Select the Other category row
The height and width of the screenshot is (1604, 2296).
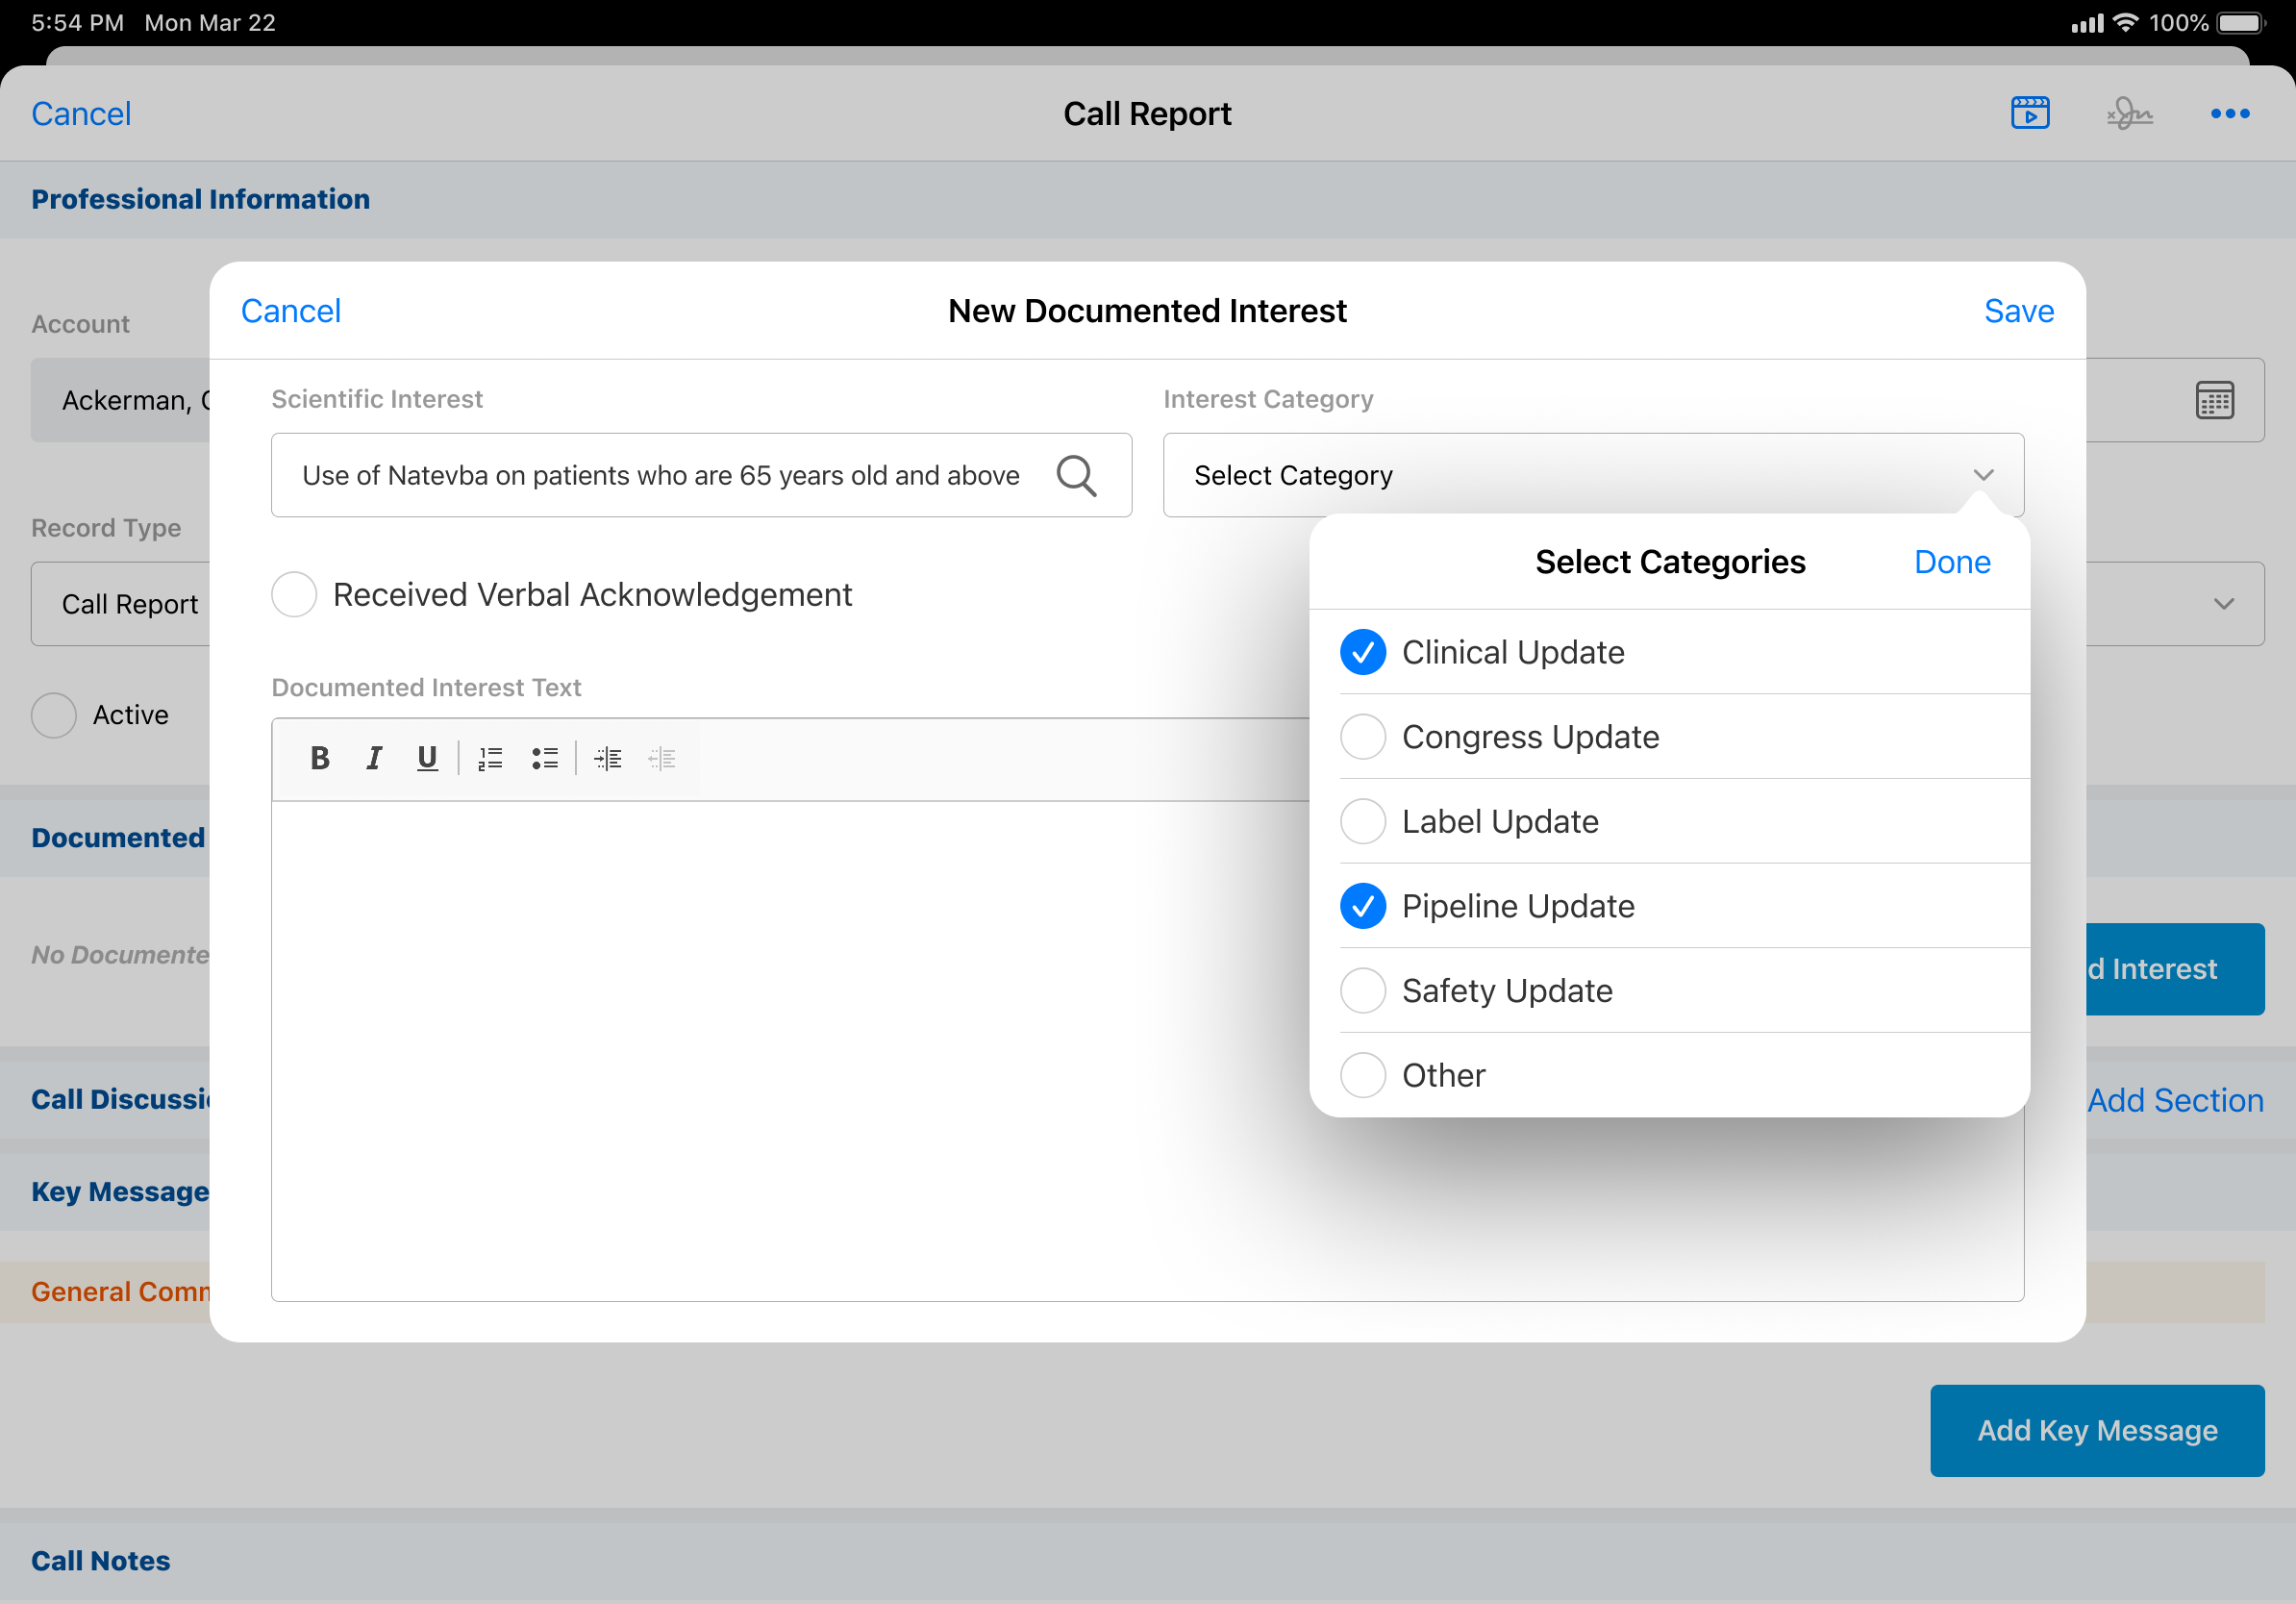[1442, 1076]
